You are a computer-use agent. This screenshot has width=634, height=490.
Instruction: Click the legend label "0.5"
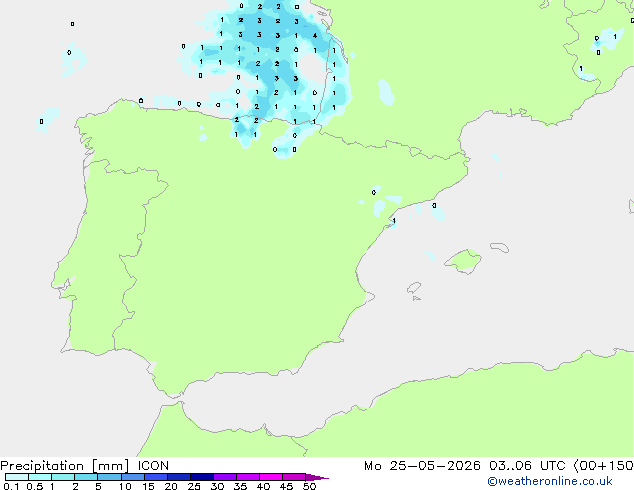35,486
